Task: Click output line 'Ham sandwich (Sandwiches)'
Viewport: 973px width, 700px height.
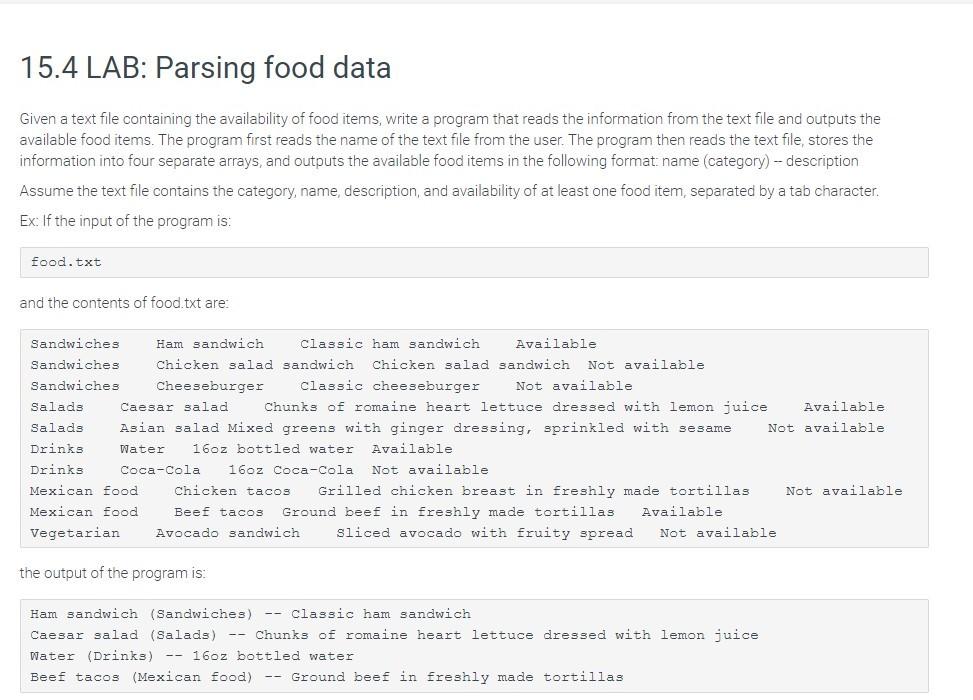Action: [250, 614]
